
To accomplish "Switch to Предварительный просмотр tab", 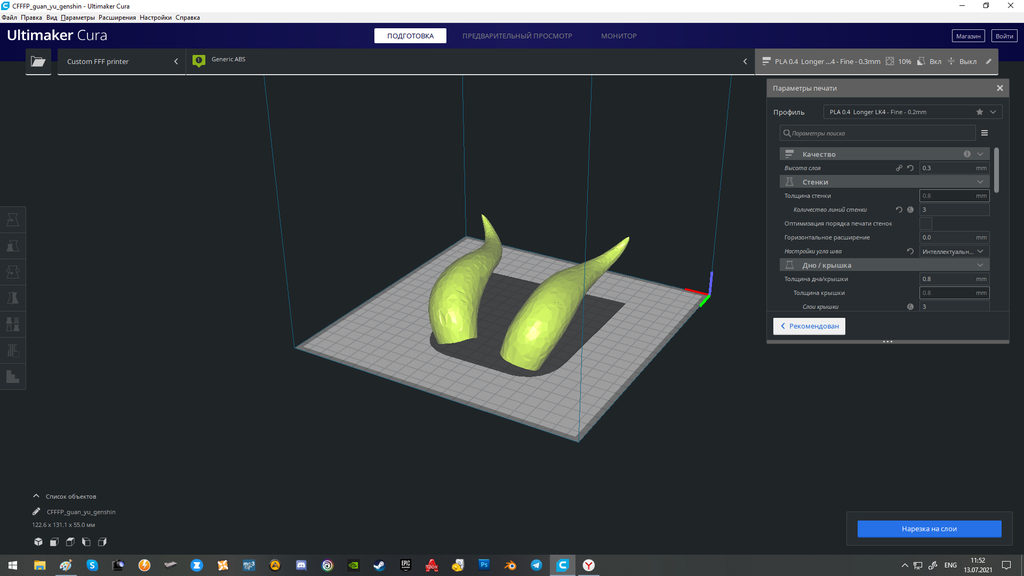I will coord(517,36).
